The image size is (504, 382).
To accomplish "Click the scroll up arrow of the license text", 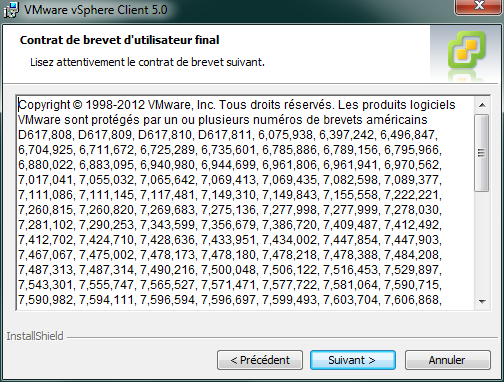I will (x=482, y=105).
